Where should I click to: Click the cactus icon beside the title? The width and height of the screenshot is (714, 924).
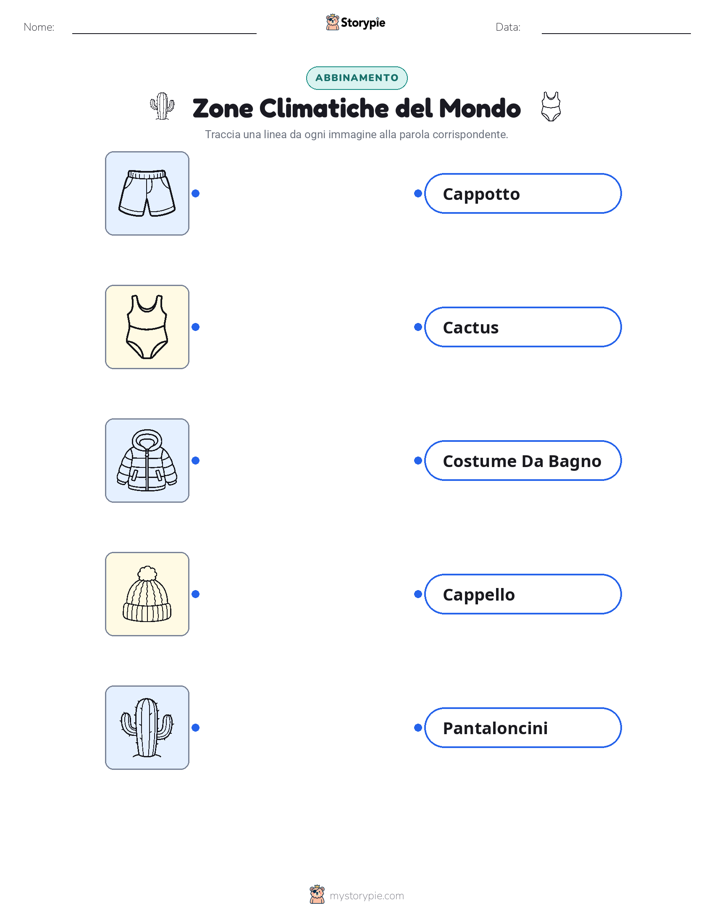click(162, 107)
